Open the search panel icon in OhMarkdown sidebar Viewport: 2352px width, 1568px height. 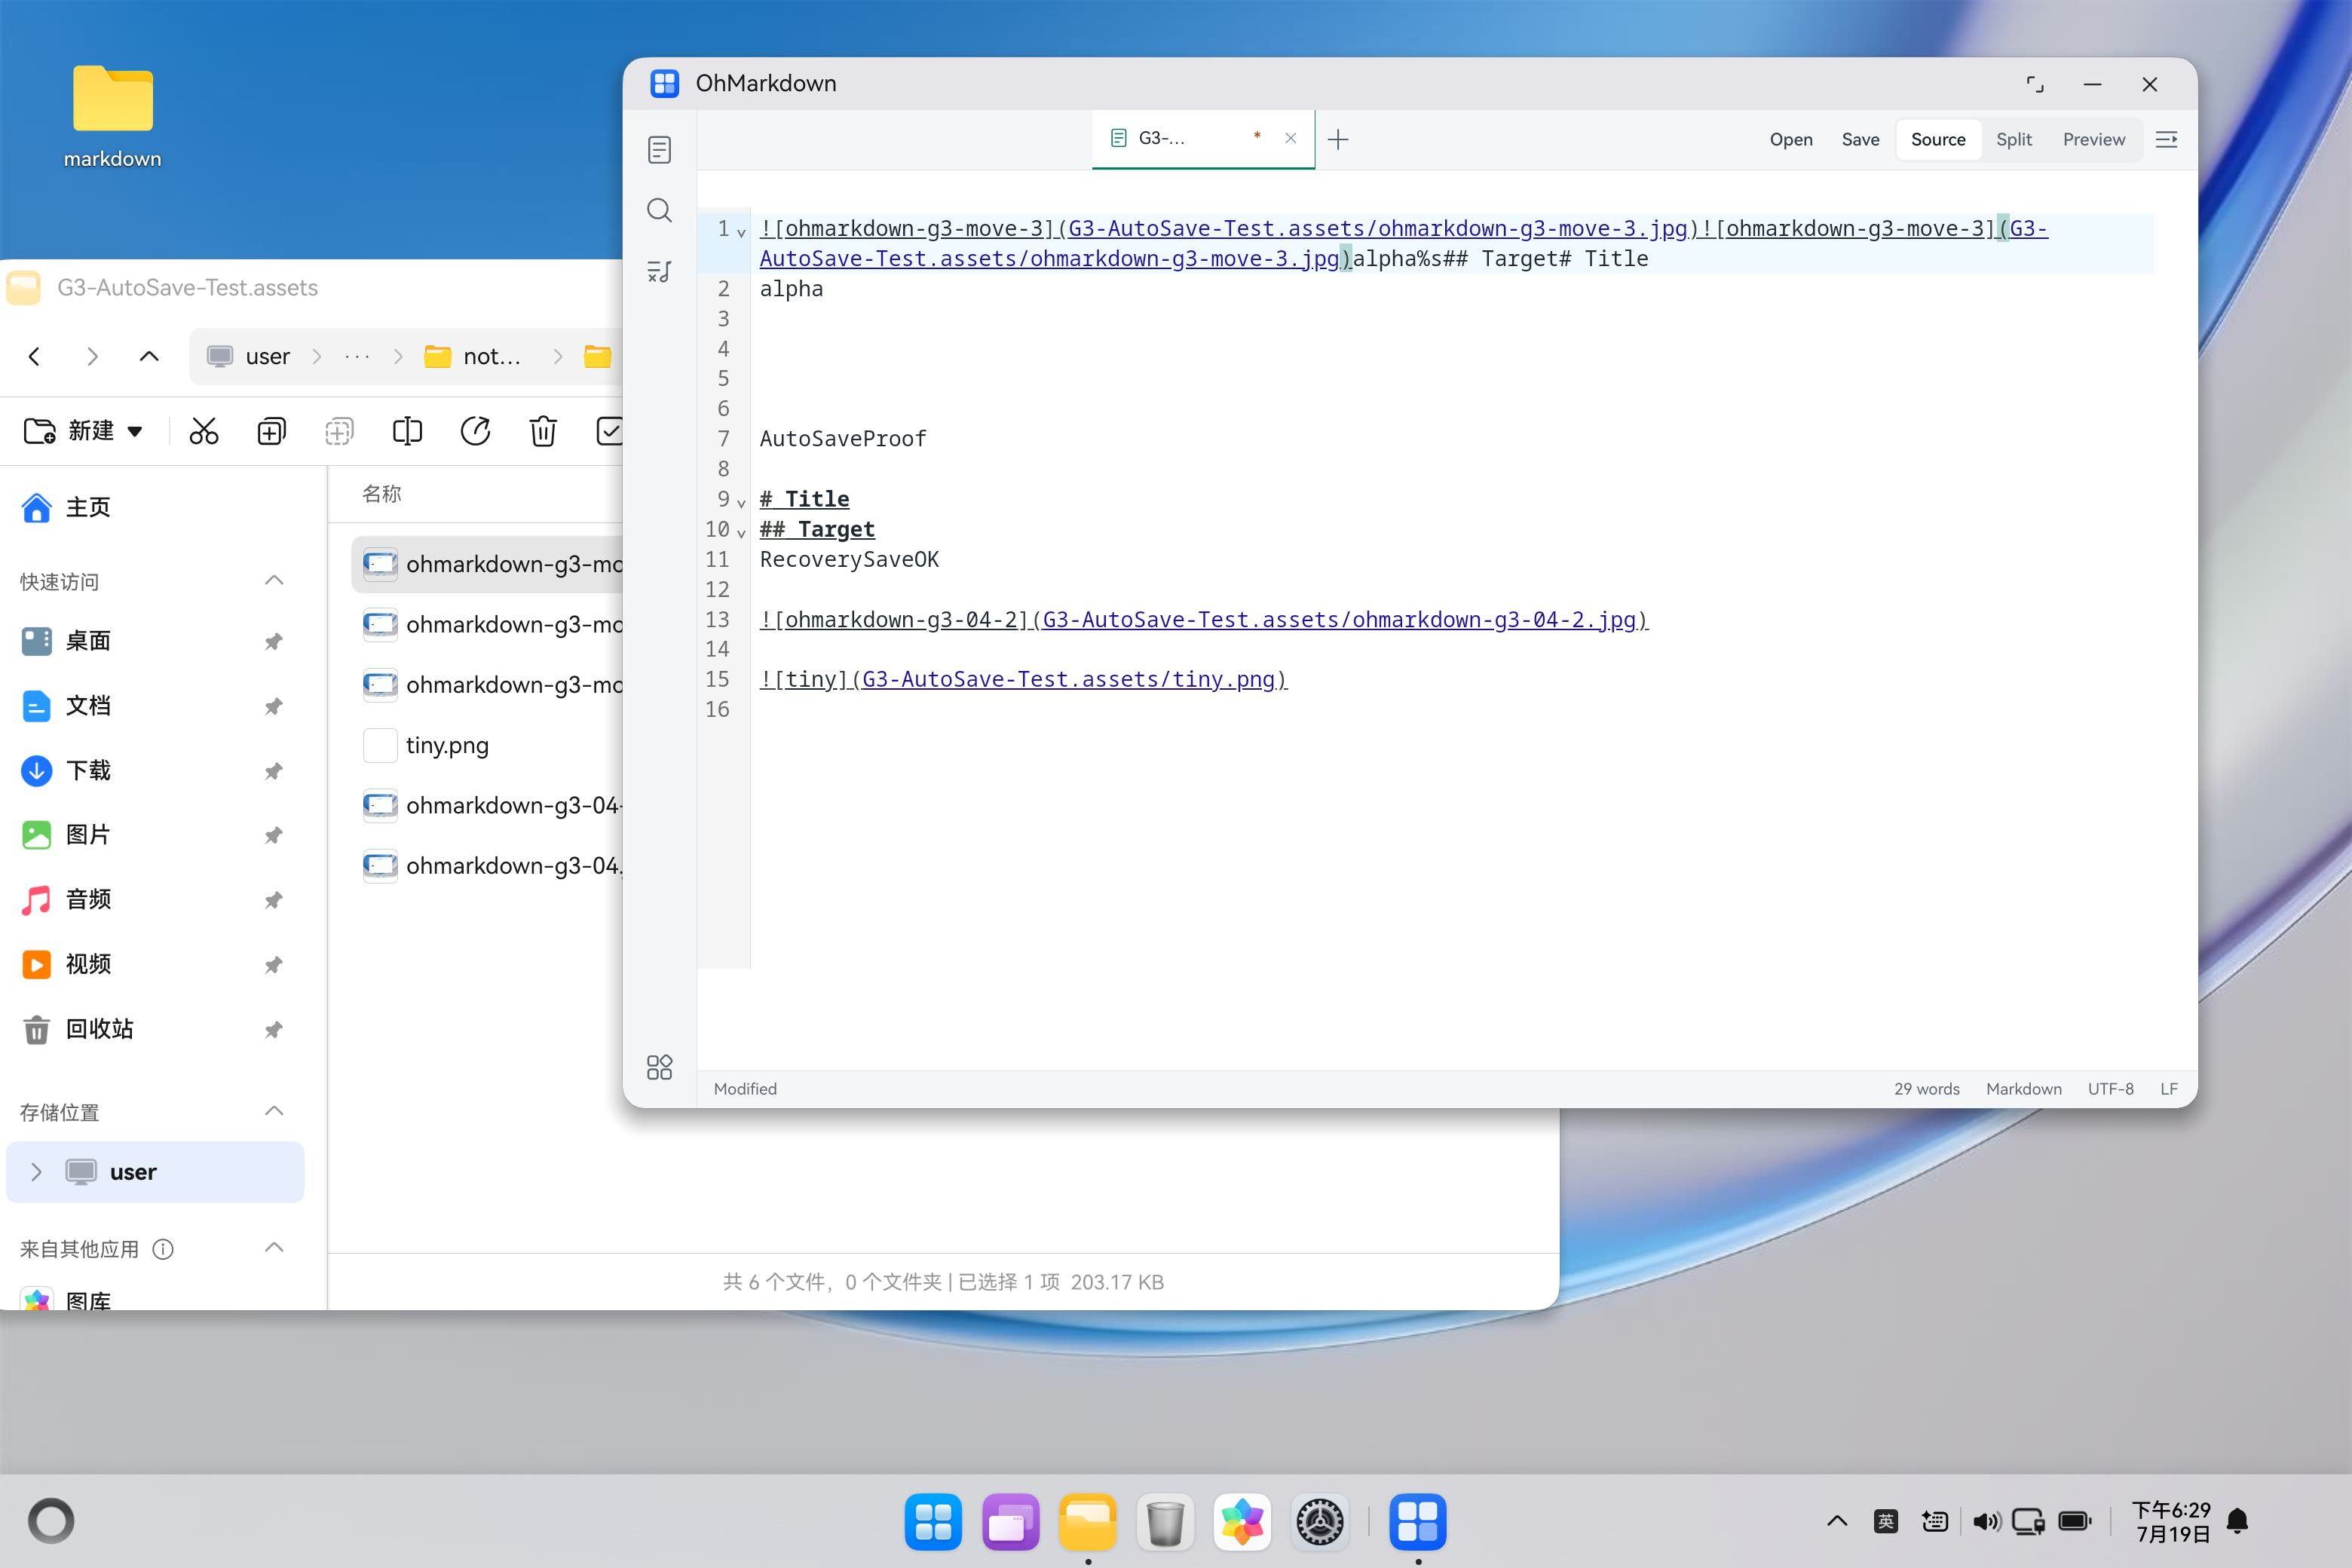coord(659,210)
